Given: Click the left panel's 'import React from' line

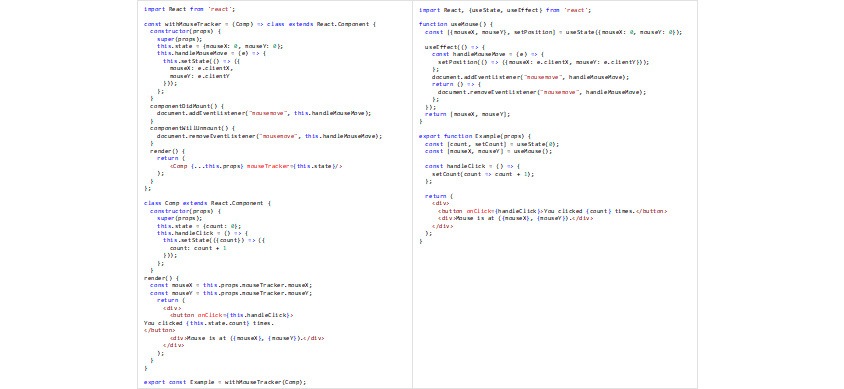Looking at the screenshot, I should [189, 9].
